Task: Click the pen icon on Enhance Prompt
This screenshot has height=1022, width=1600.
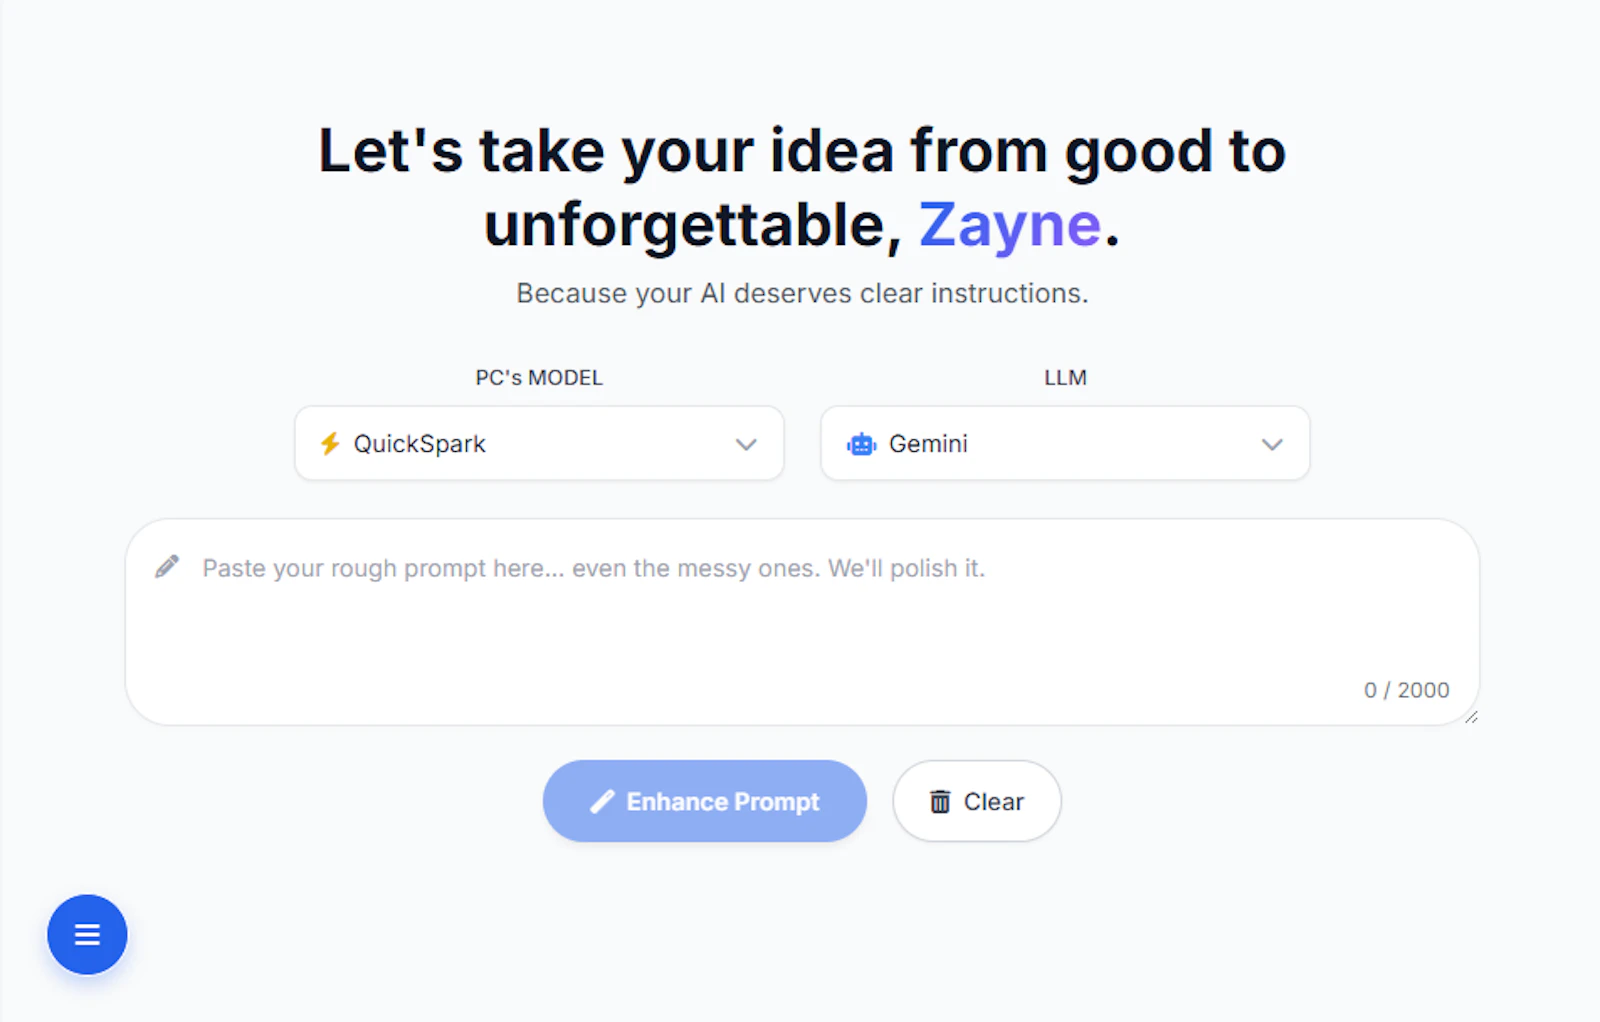Action: [602, 801]
